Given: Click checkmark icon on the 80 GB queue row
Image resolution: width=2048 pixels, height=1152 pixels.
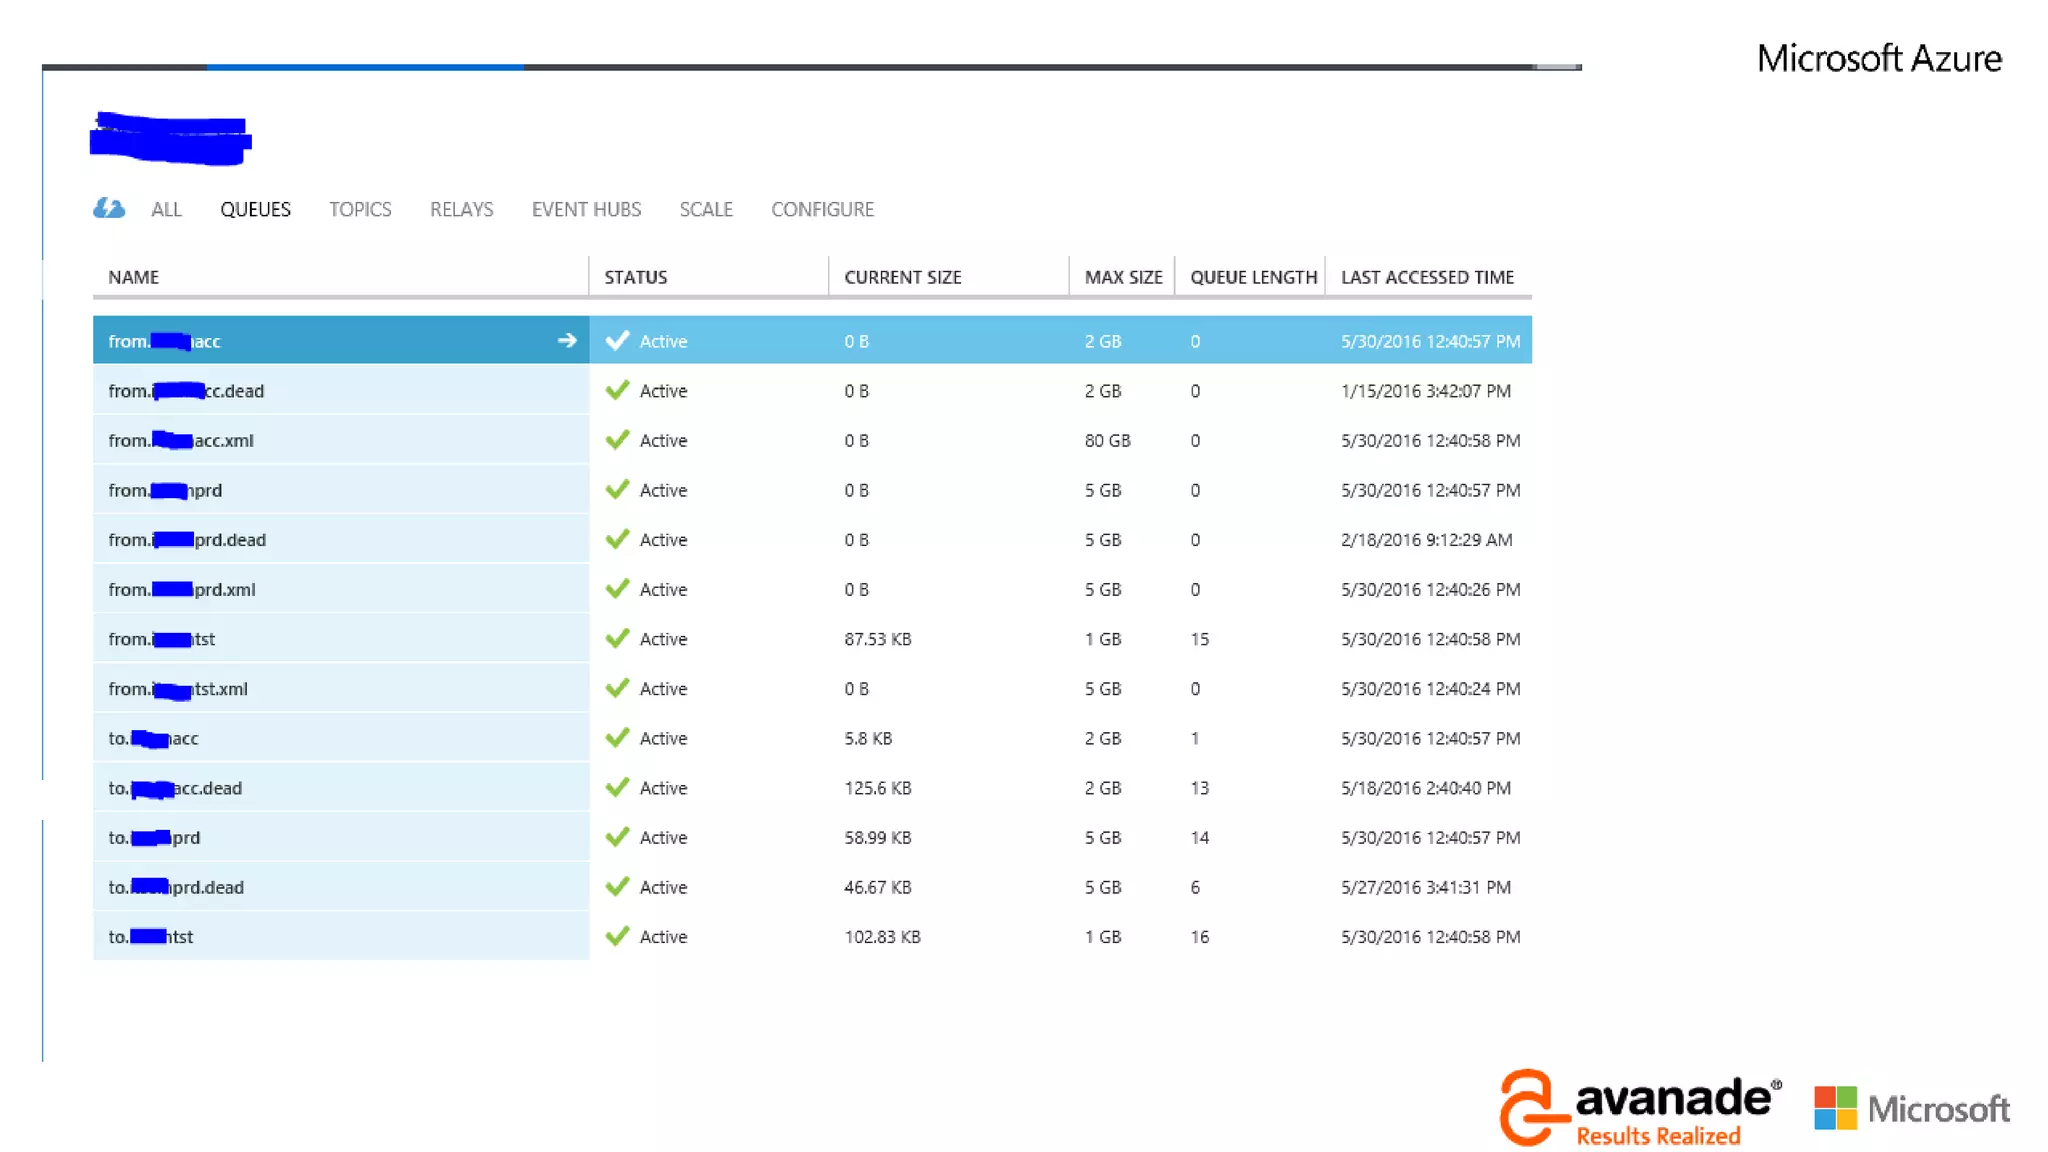Looking at the screenshot, I should tap(617, 440).
